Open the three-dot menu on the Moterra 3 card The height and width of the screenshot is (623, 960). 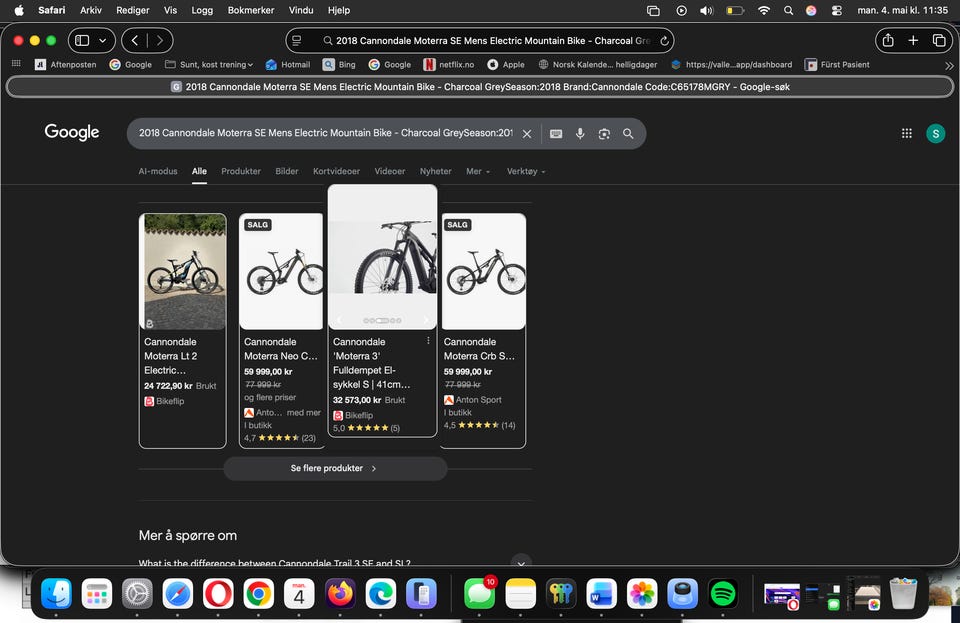coord(428,341)
